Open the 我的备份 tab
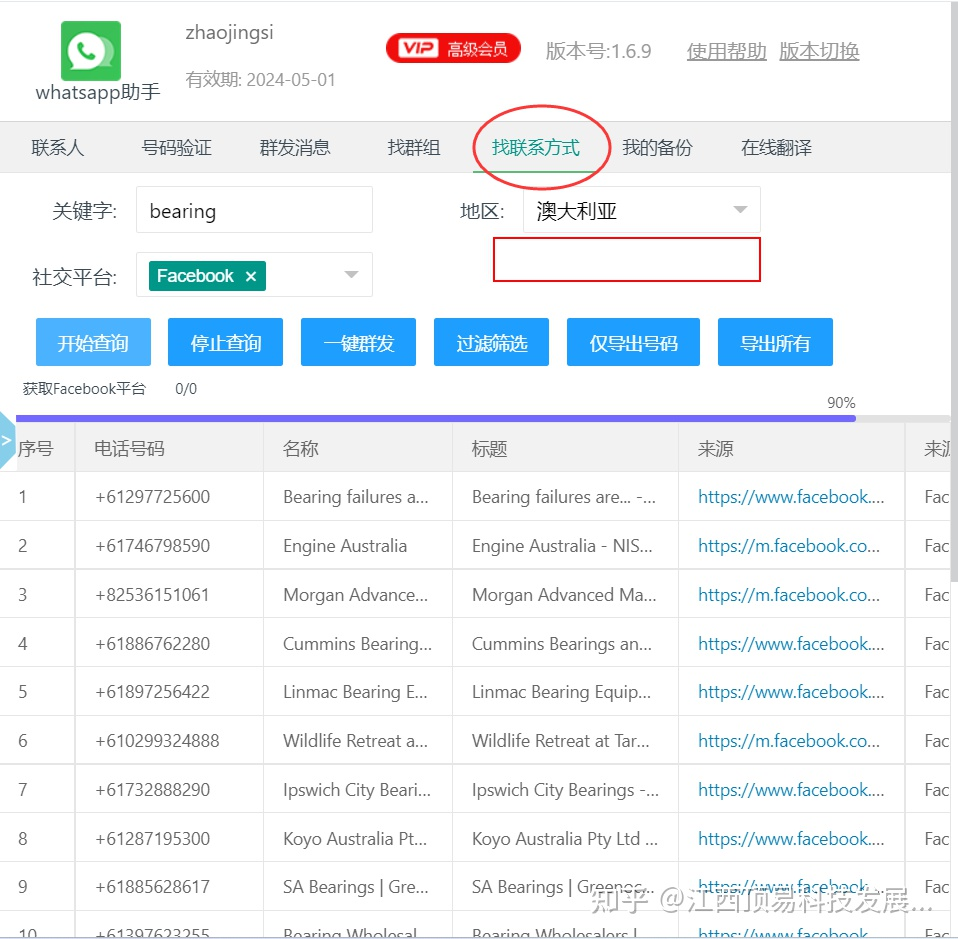 [x=657, y=147]
